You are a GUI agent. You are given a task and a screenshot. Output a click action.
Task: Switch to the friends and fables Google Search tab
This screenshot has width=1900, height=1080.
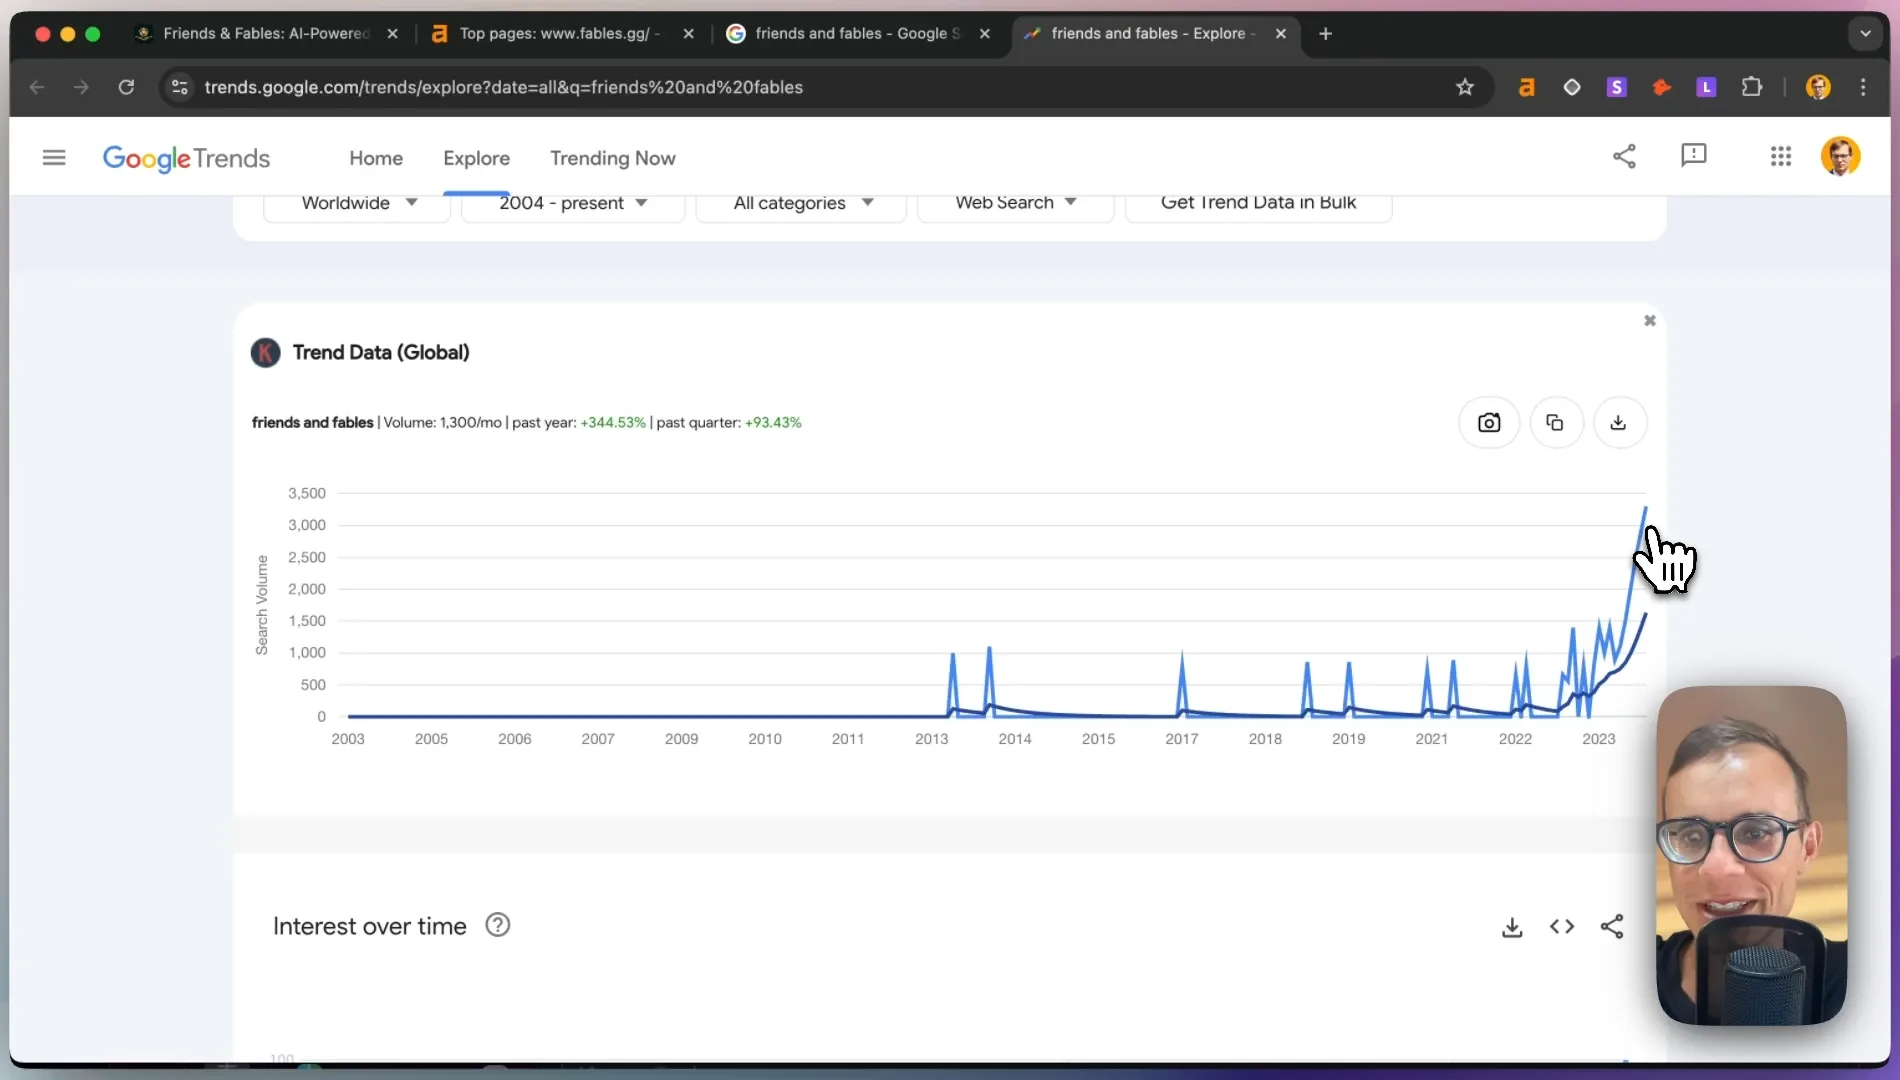[858, 33]
